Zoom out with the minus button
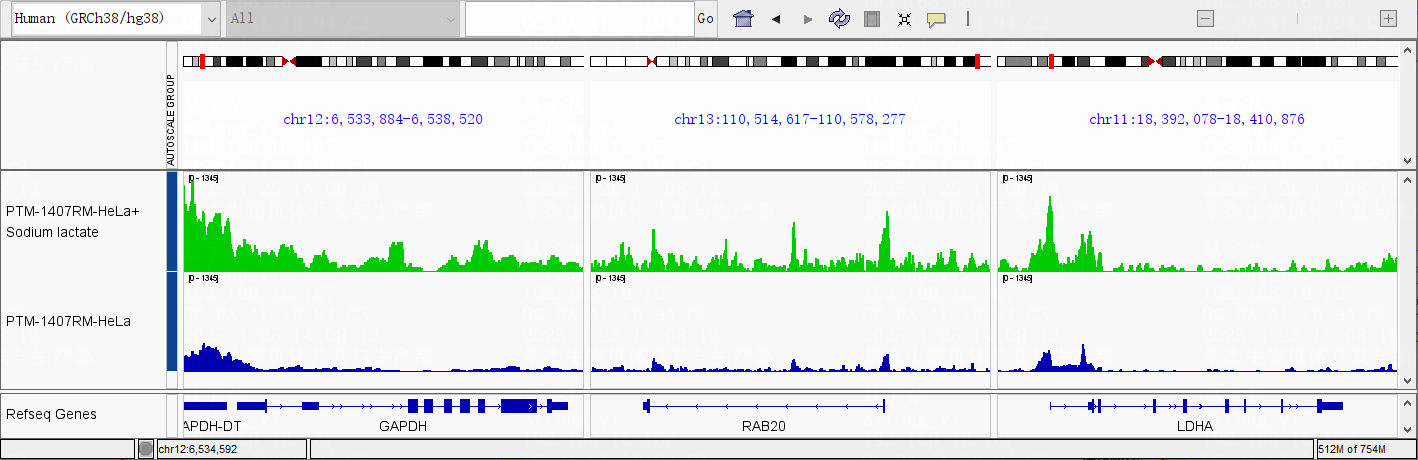 coord(1206,19)
